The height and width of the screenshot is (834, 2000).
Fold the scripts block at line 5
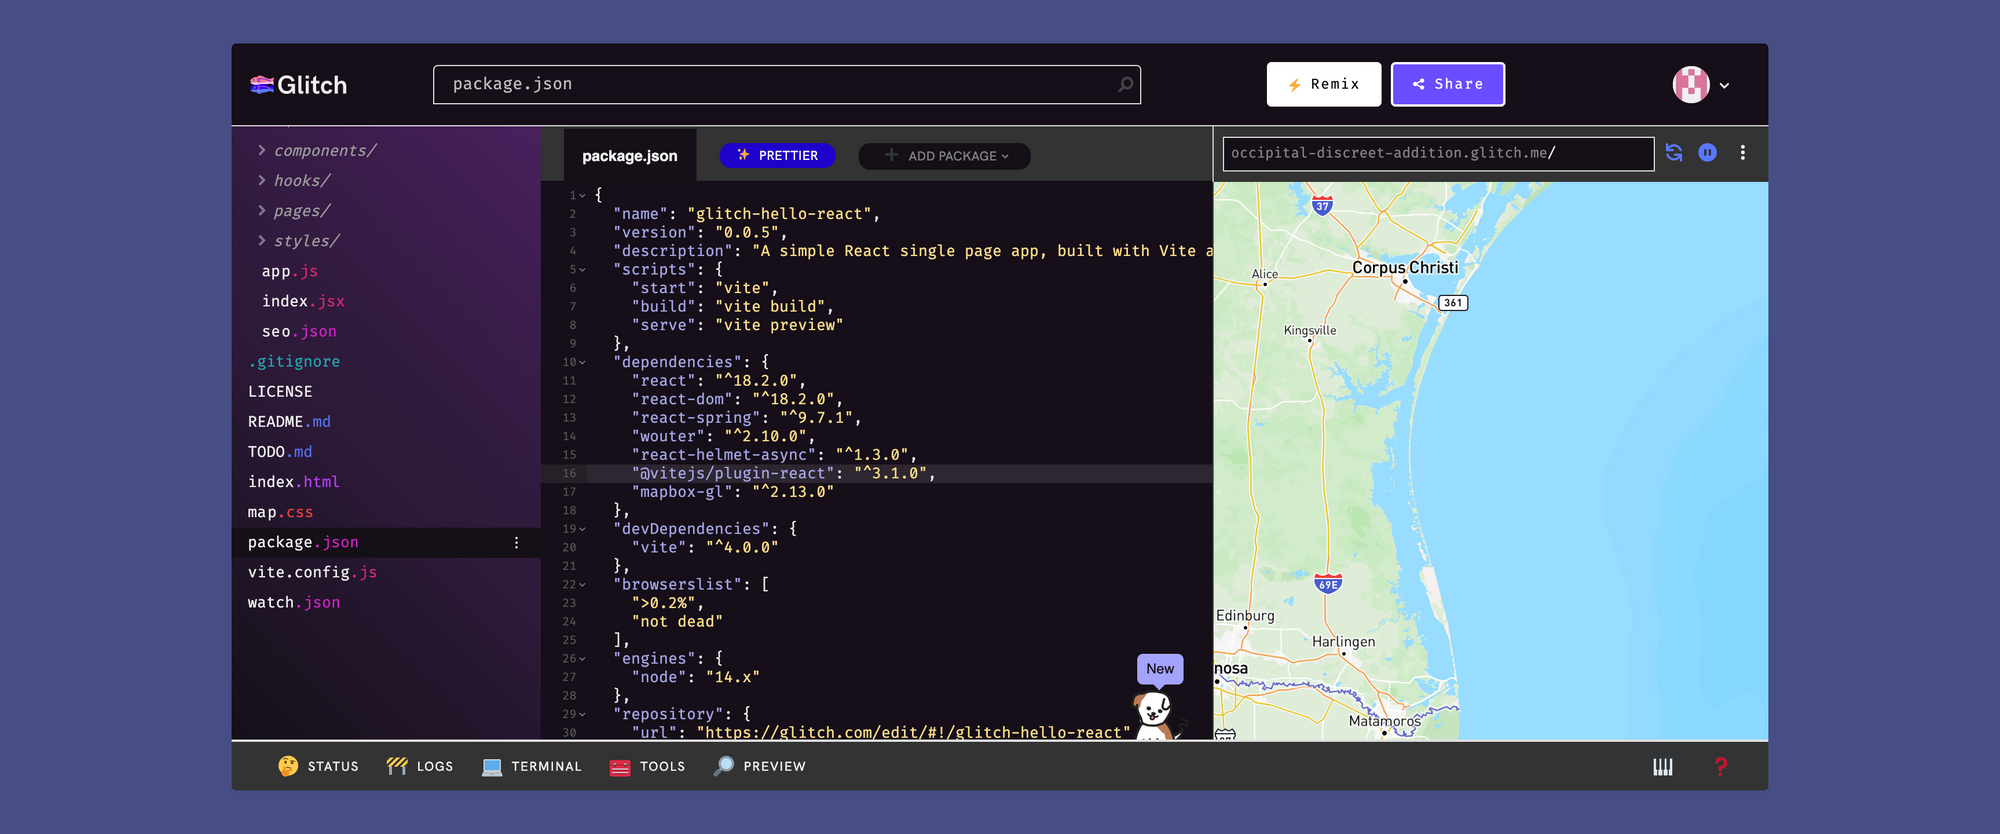(x=582, y=270)
